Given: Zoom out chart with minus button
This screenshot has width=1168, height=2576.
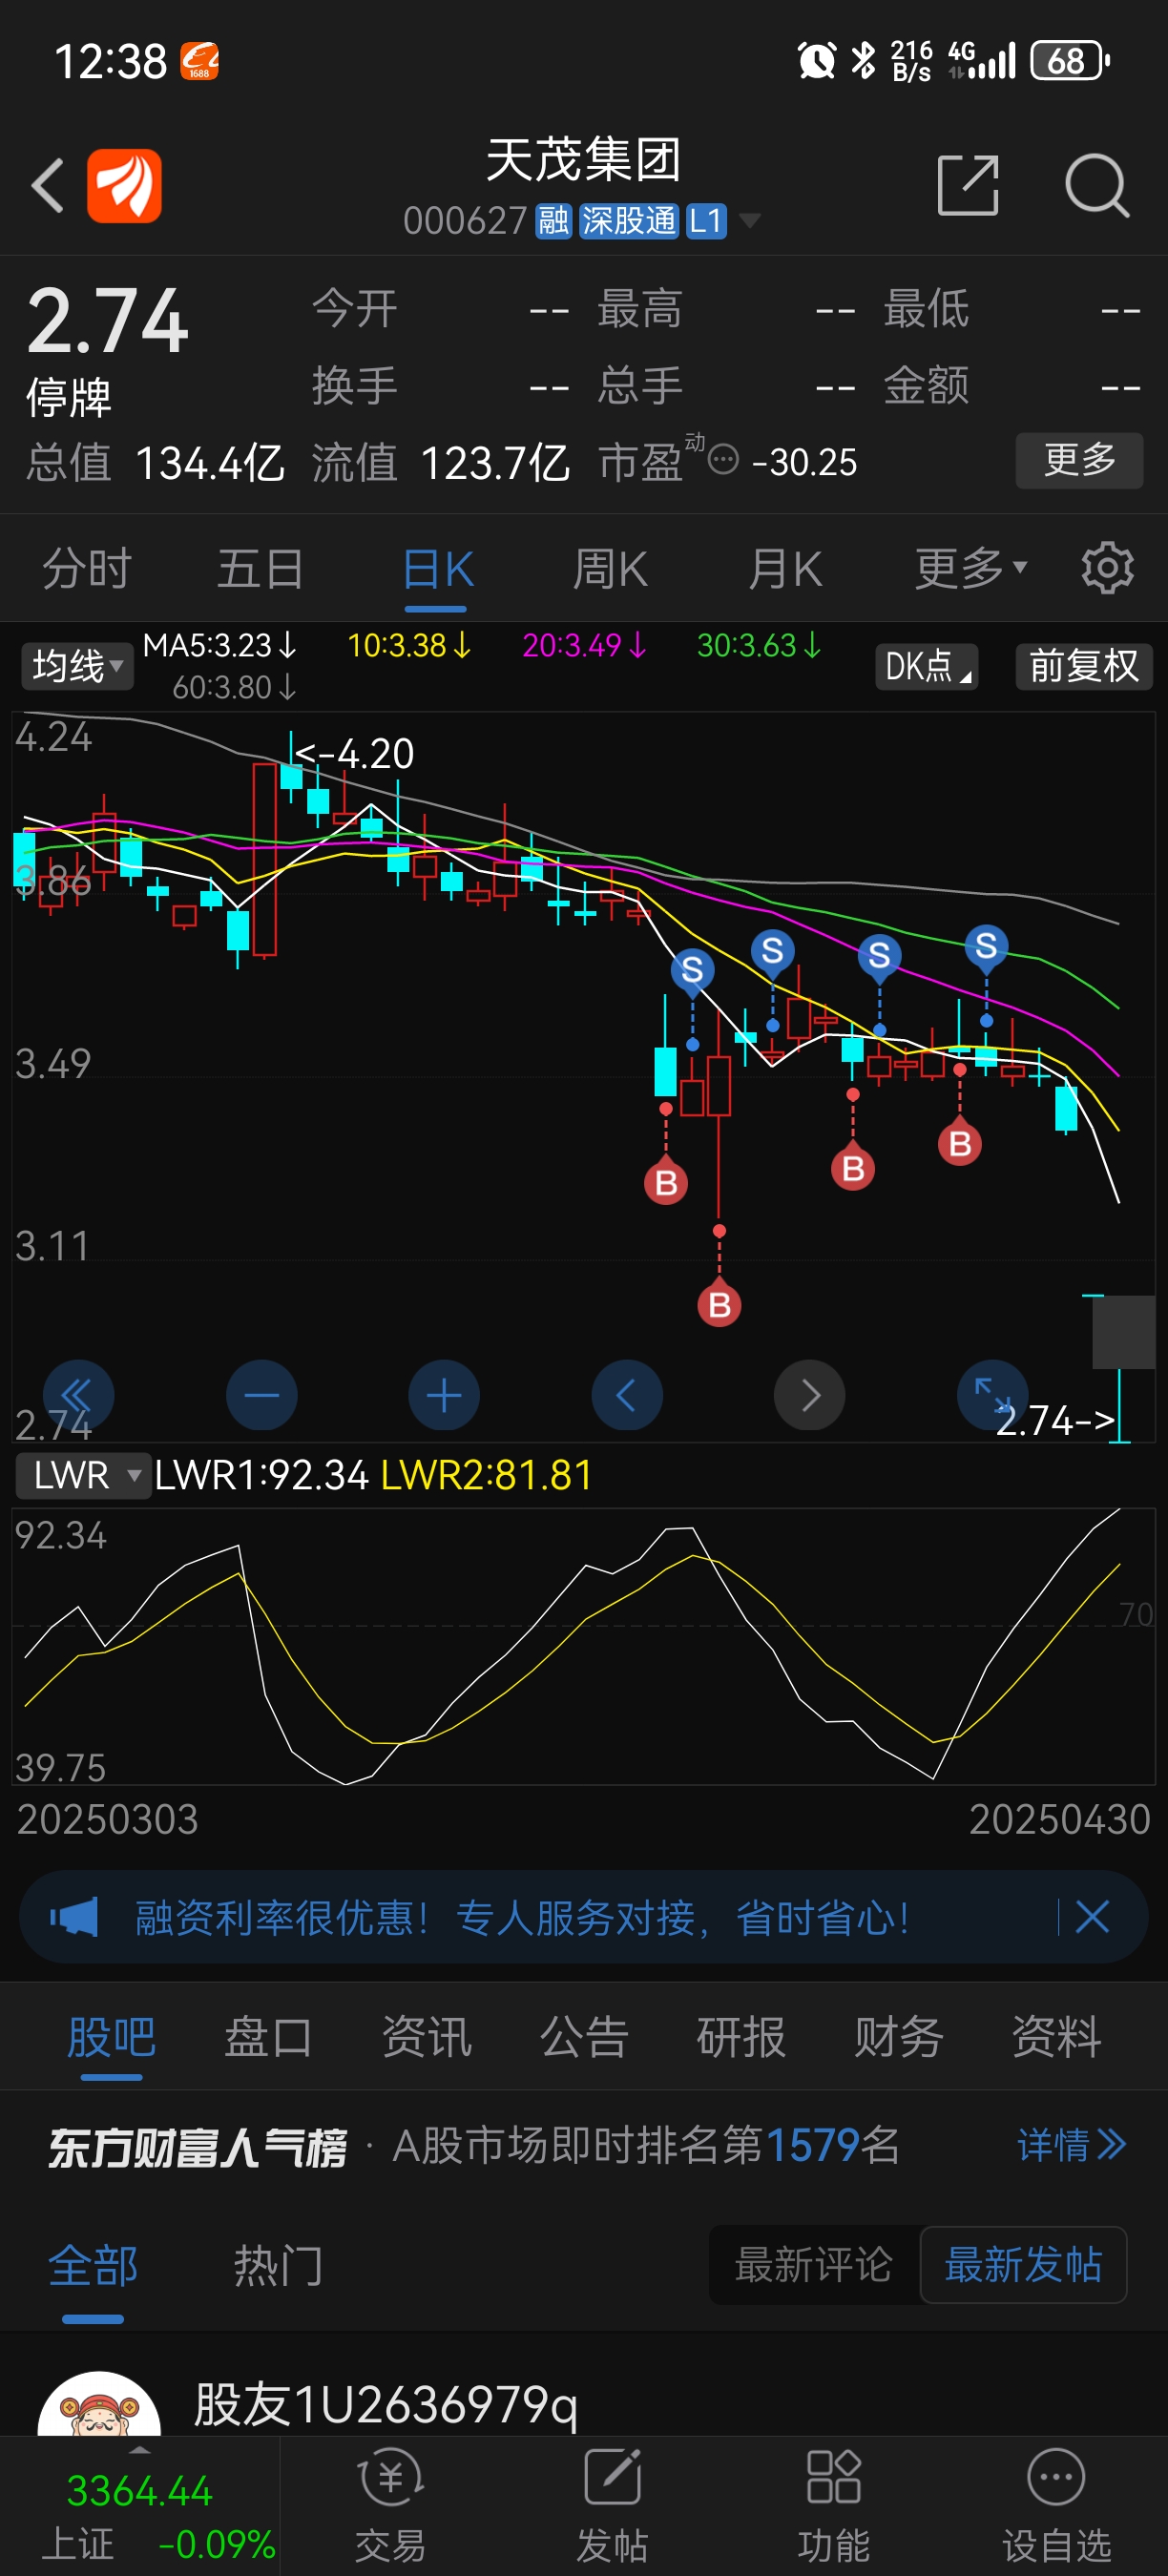Looking at the screenshot, I should point(262,1395).
